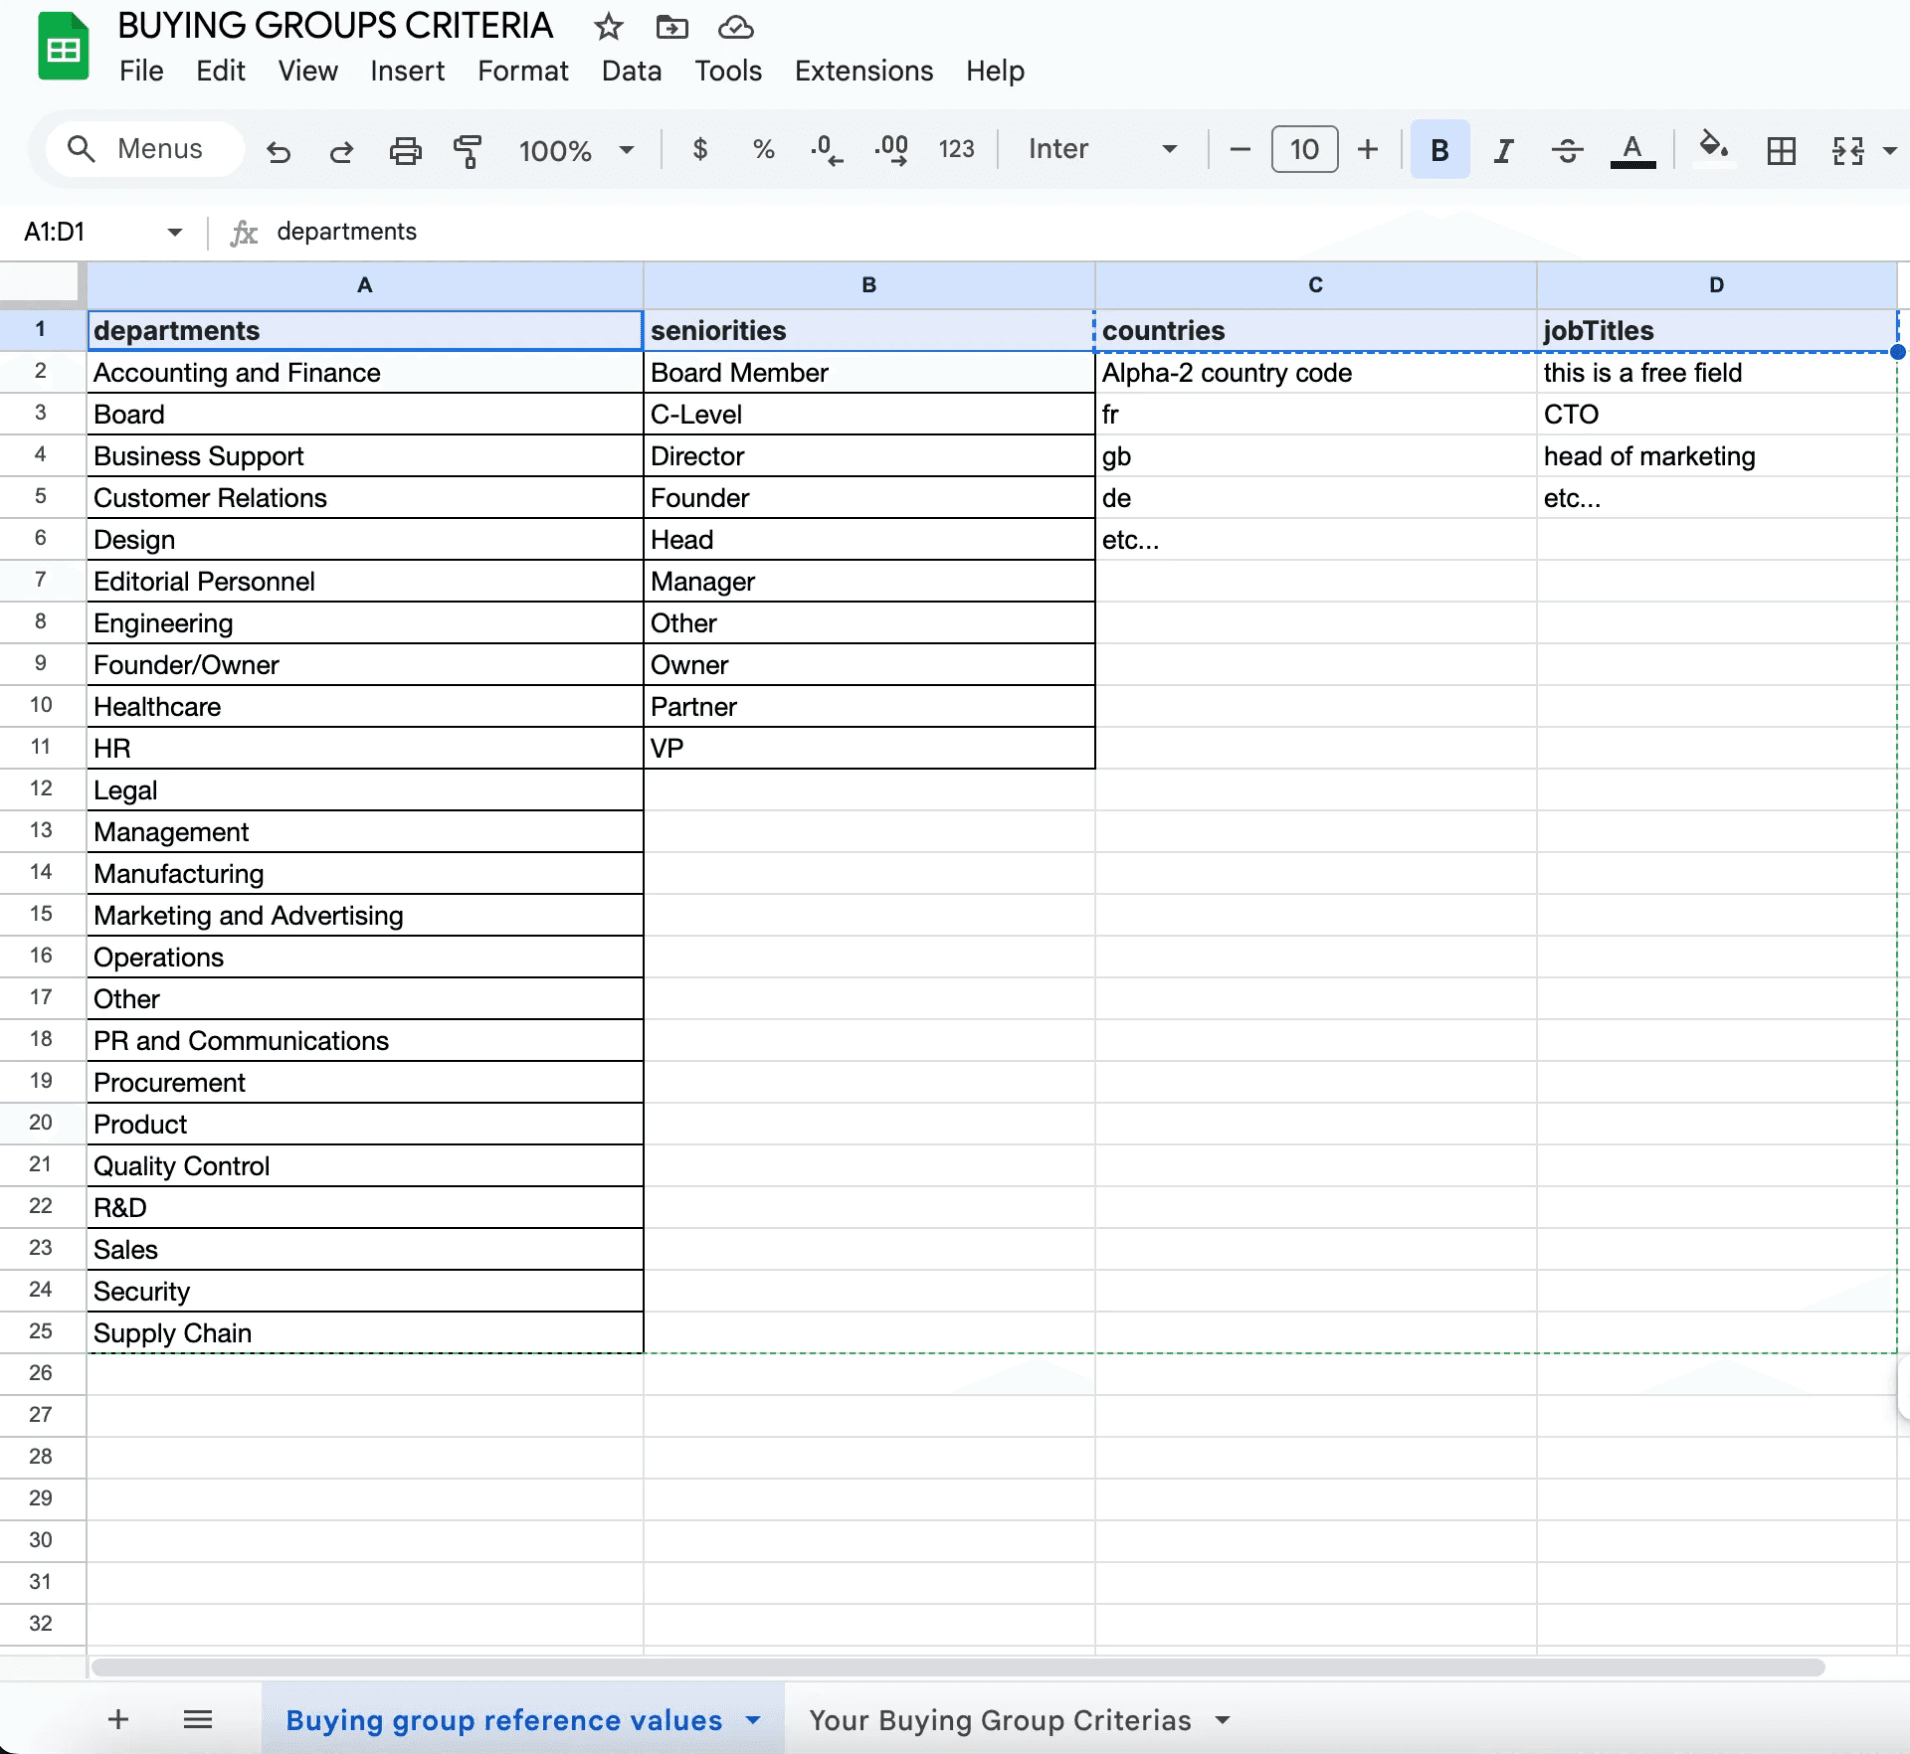Select the cell VP
This screenshot has height=1754, width=1910.
(869, 748)
